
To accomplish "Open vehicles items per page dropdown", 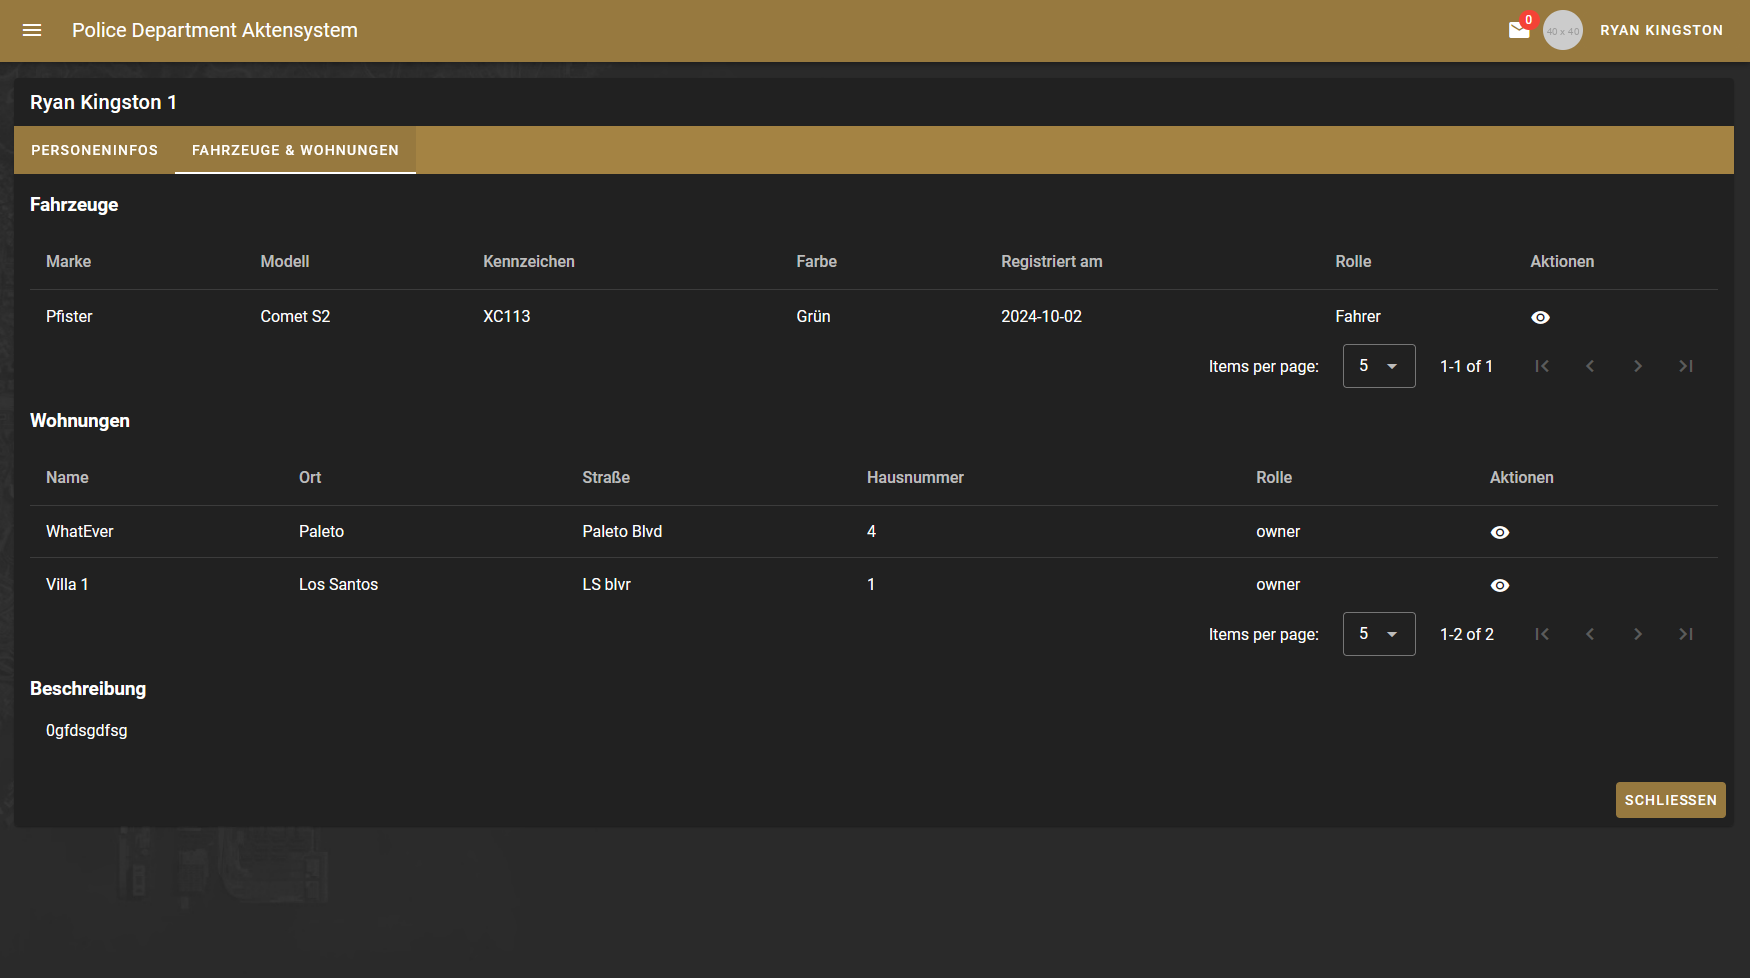I will [1379, 366].
